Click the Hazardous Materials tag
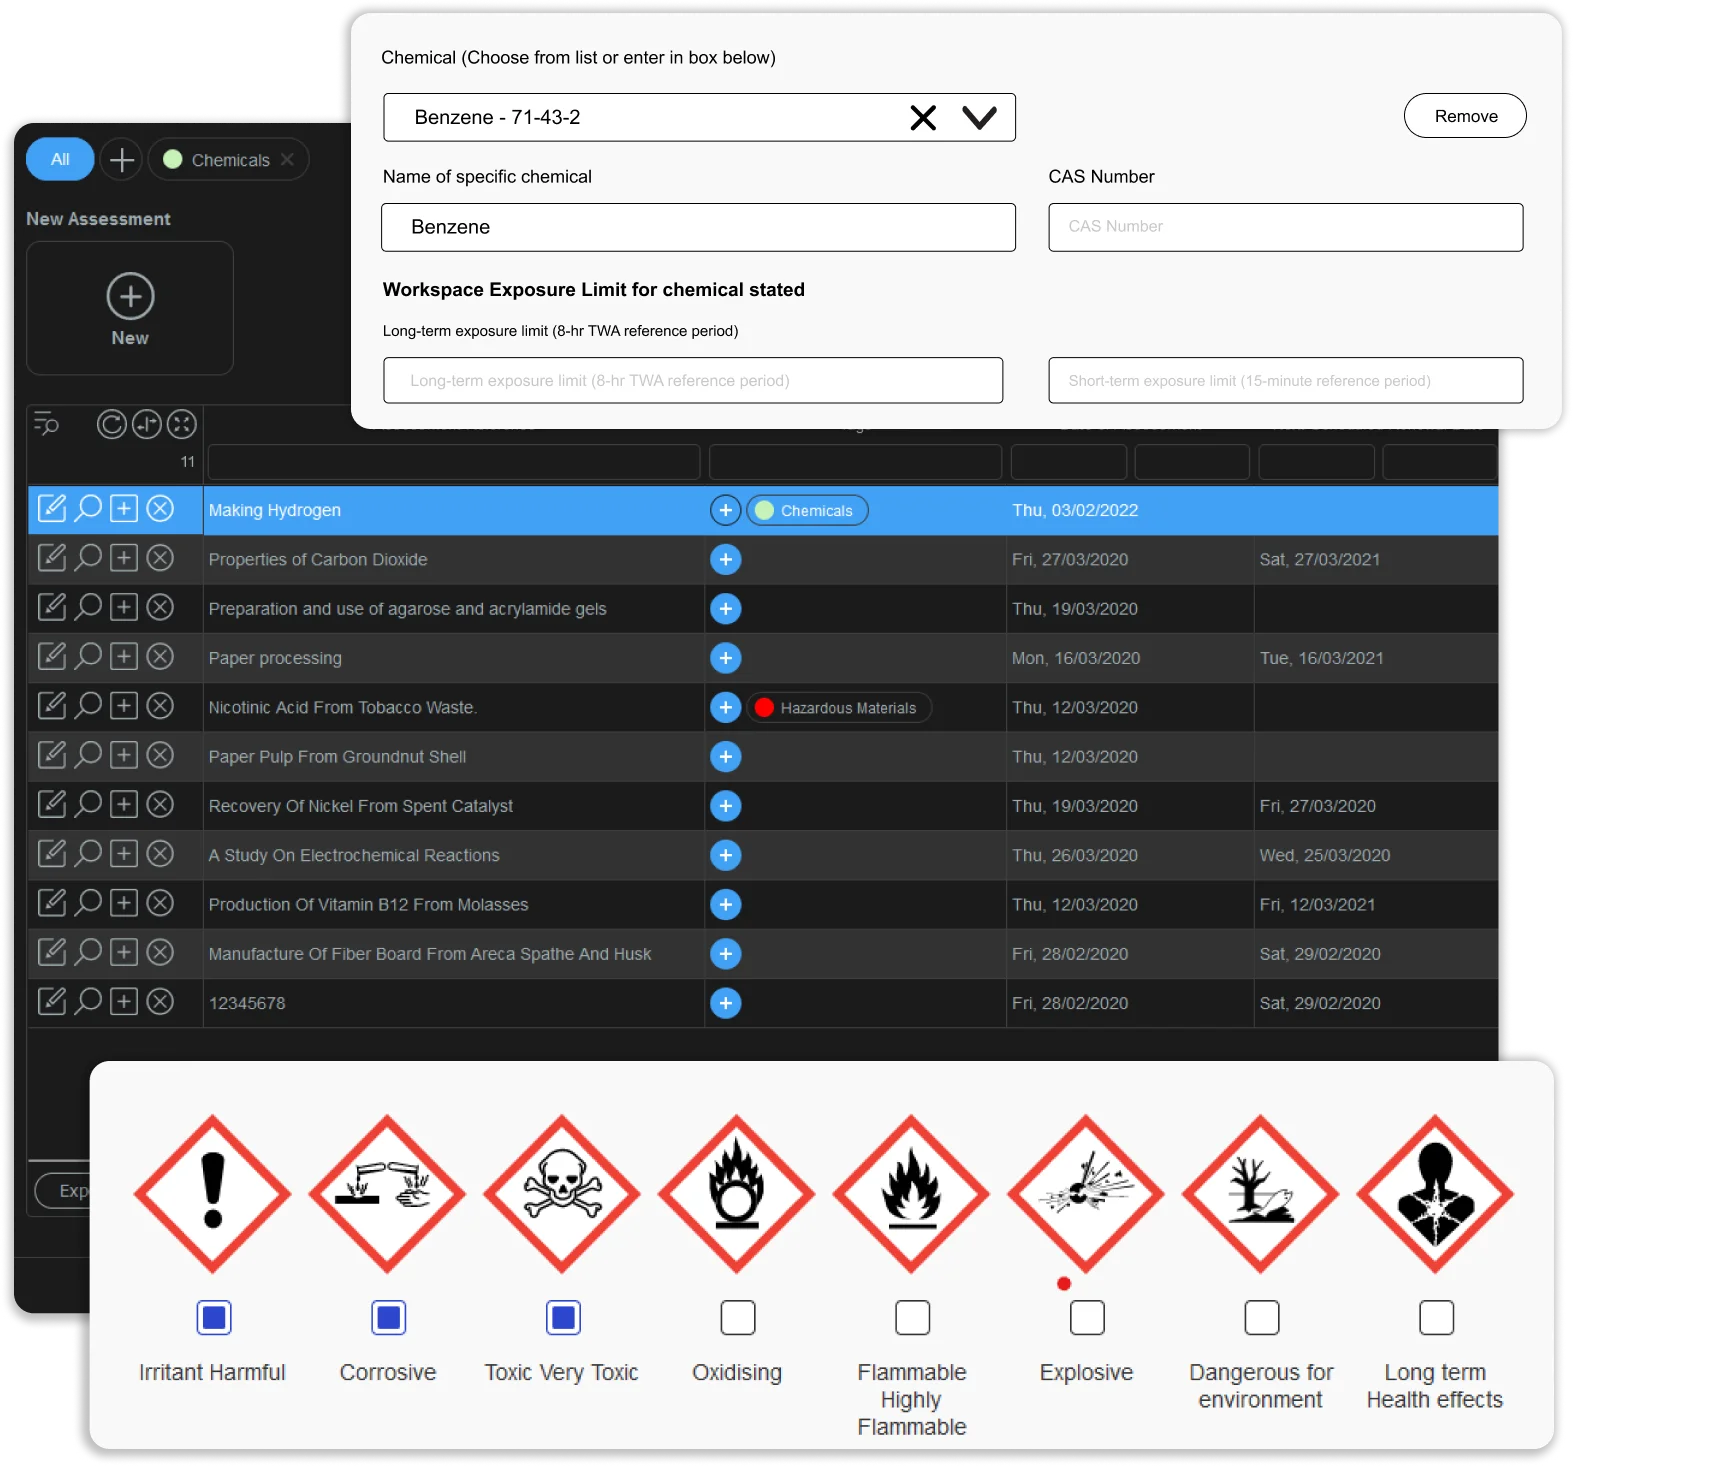The height and width of the screenshot is (1466, 1730). (x=838, y=708)
